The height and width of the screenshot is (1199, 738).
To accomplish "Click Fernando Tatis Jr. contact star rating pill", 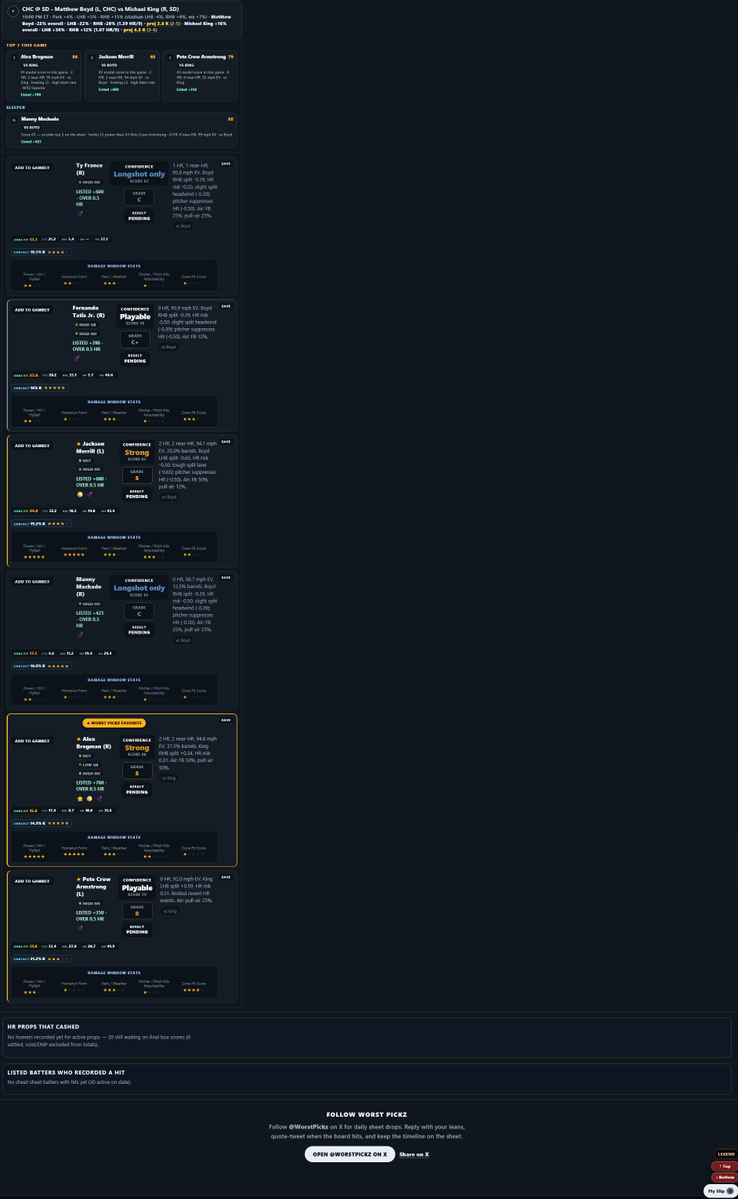I will click(x=40, y=388).
